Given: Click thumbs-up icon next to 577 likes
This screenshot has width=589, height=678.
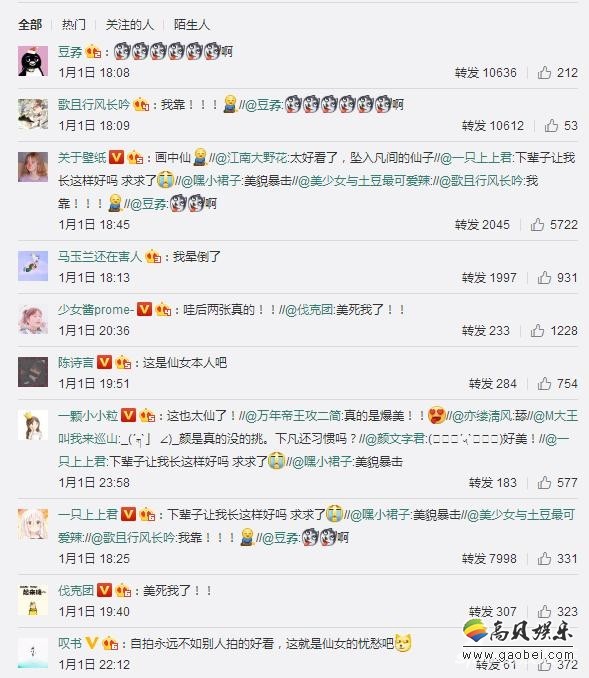Looking at the screenshot, I should pyautogui.click(x=544, y=483).
